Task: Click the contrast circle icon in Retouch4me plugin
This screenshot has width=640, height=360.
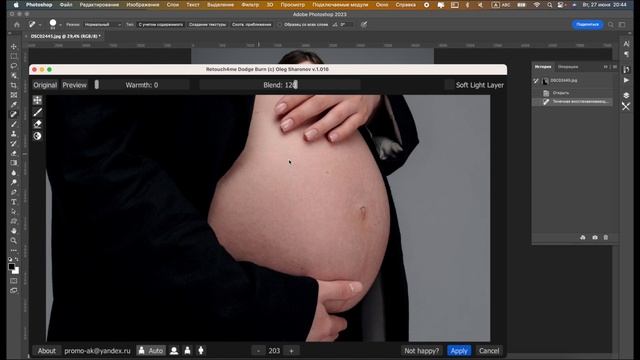Action: coord(38,136)
